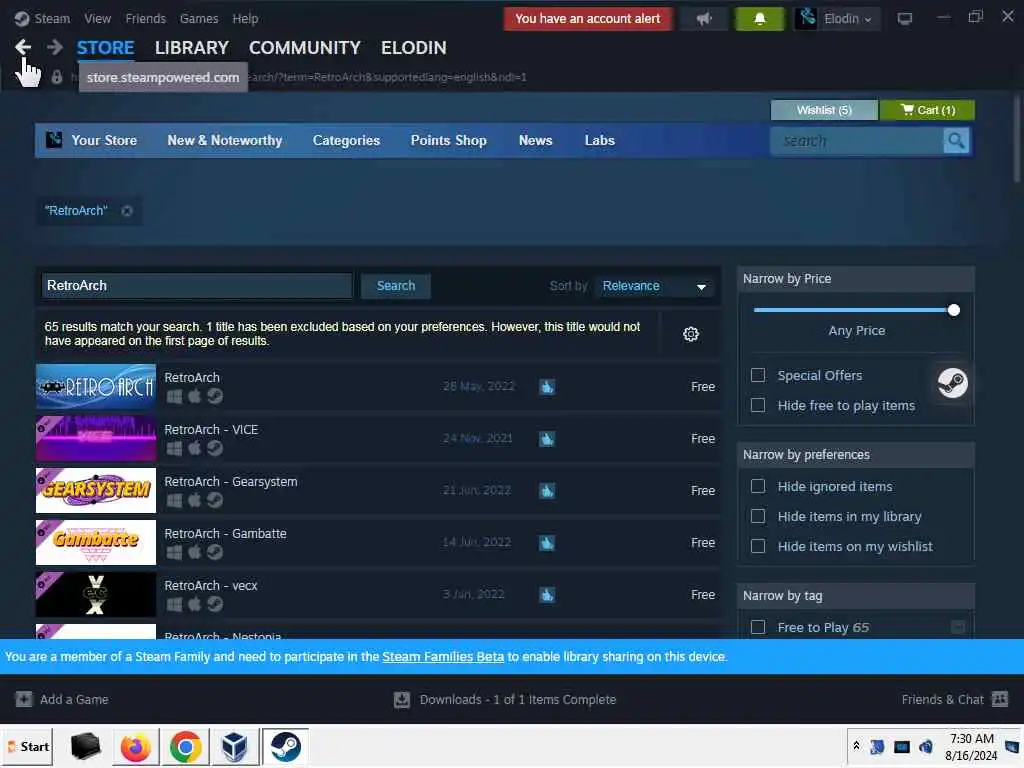The height and width of the screenshot is (768, 1024).
Task: Open the Sort by Relevance dropdown
Action: (x=655, y=286)
